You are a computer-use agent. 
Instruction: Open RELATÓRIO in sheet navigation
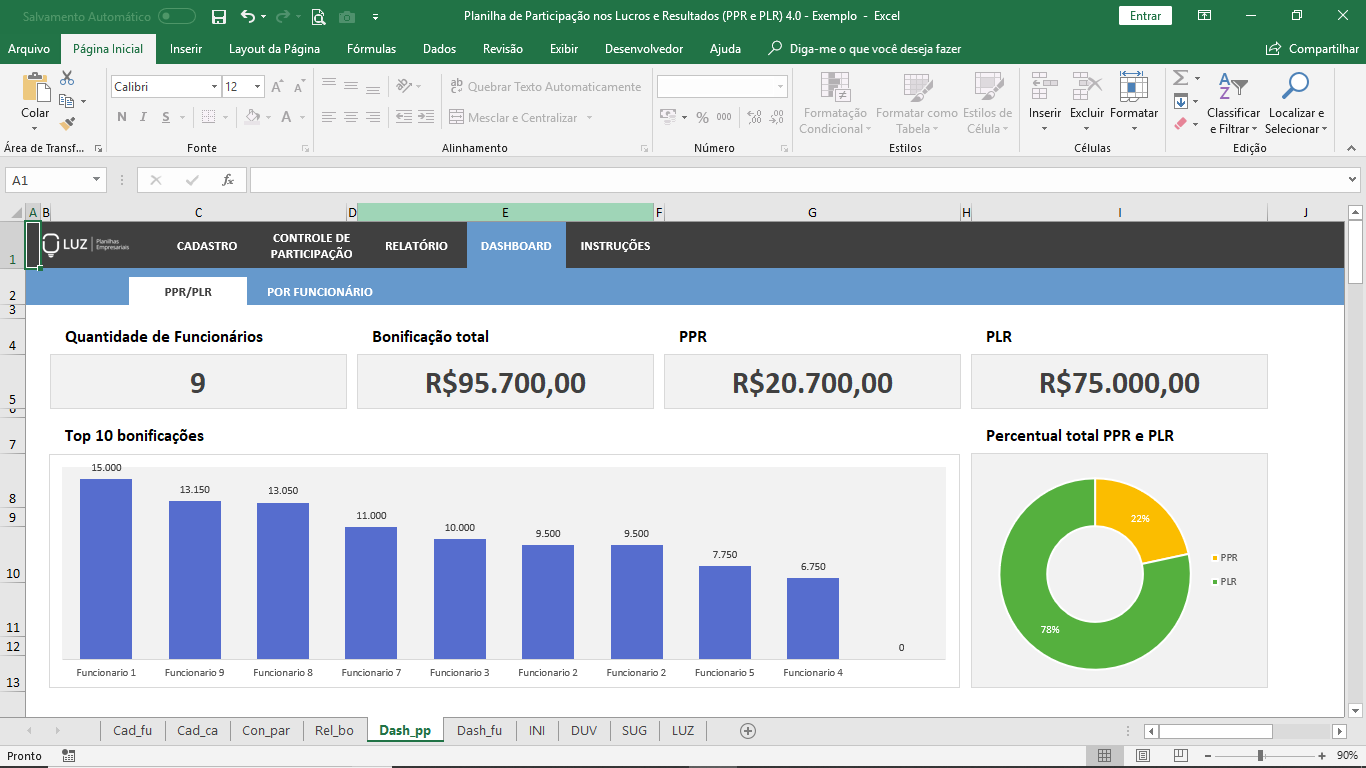(x=416, y=246)
